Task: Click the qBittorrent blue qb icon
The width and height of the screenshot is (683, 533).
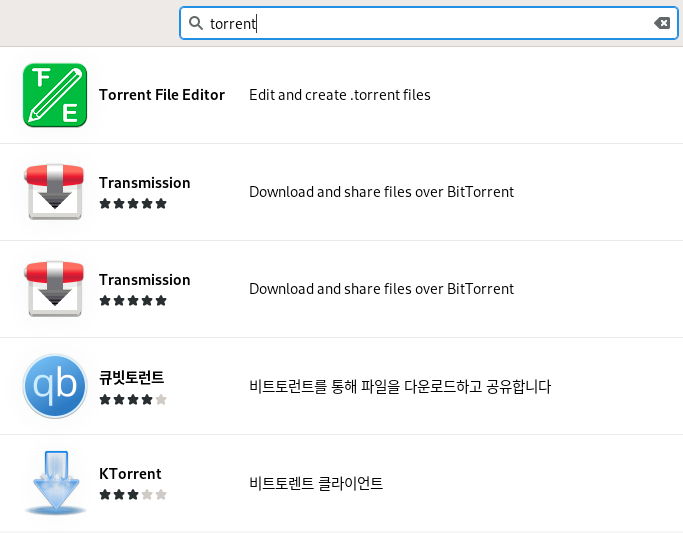Action: 55,386
